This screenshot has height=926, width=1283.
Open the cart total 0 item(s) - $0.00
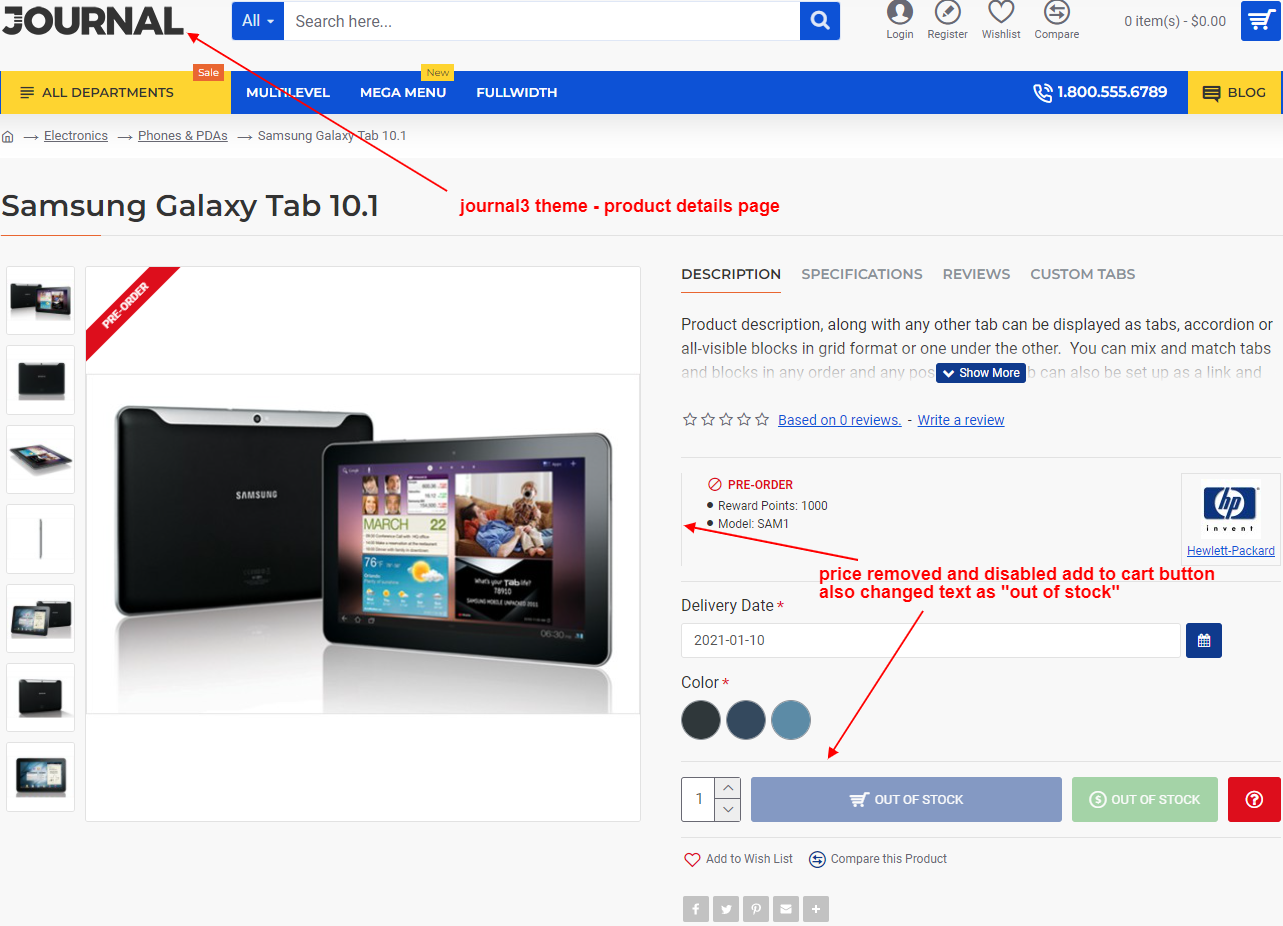pos(1175,21)
